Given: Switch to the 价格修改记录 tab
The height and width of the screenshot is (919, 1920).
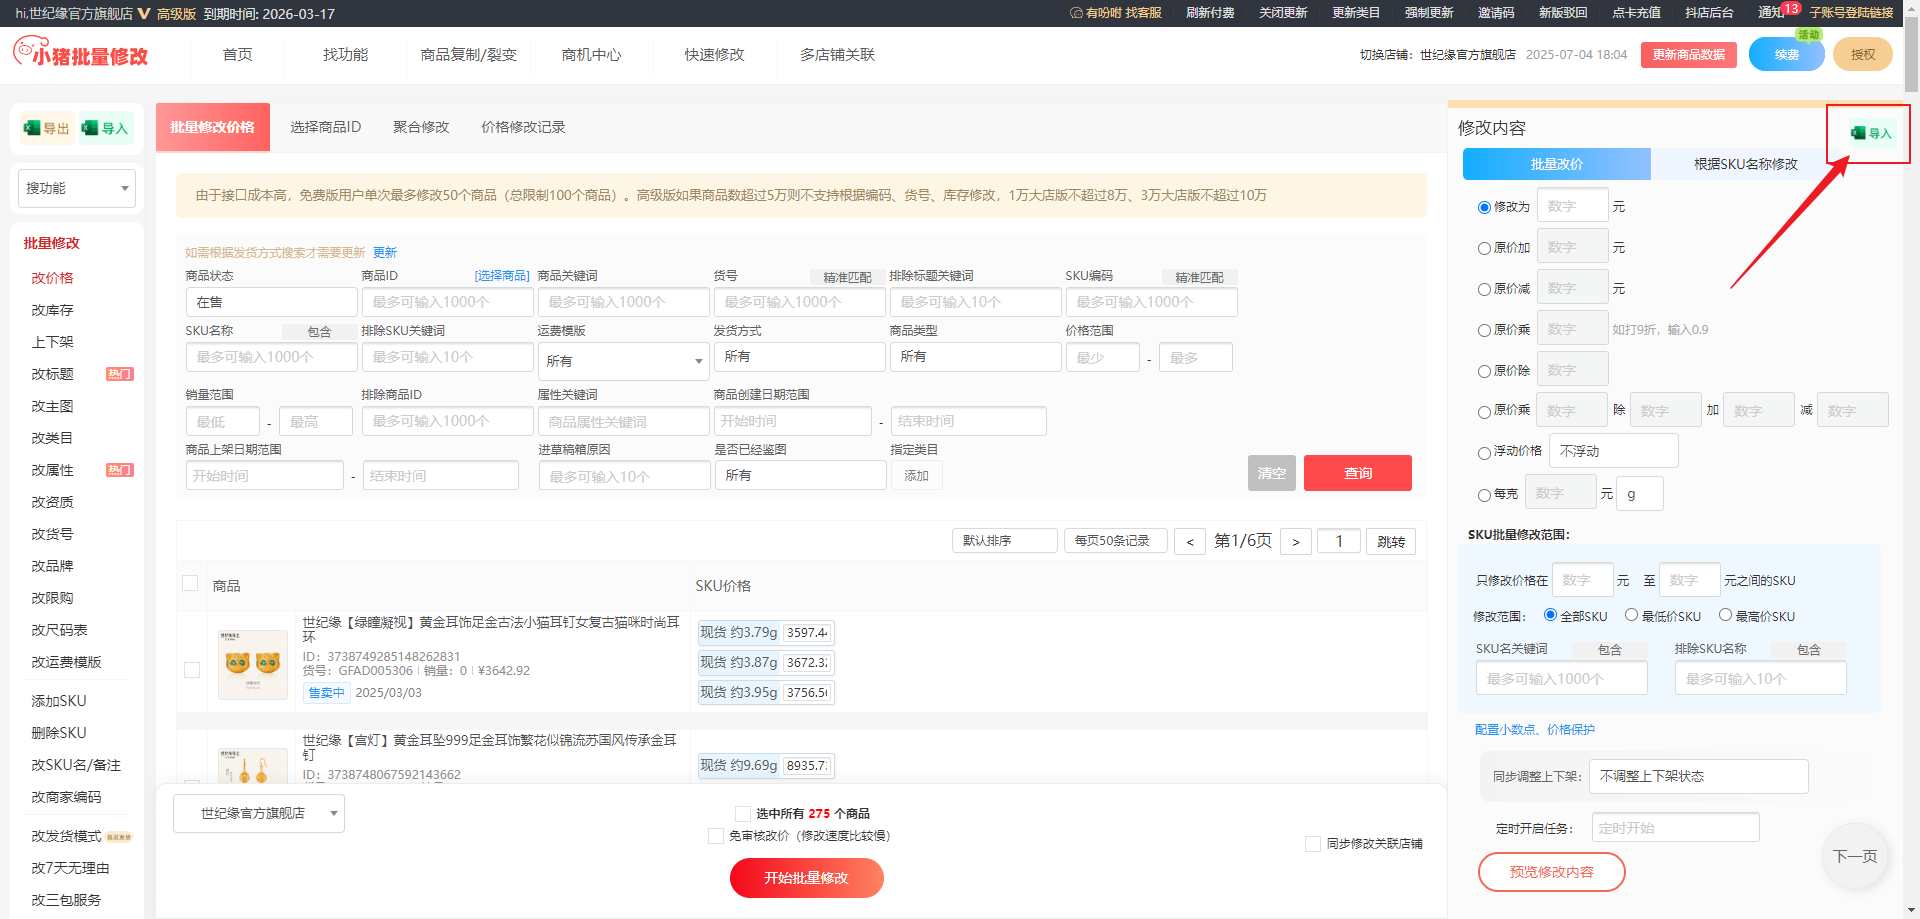Looking at the screenshot, I should coord(523,127).
